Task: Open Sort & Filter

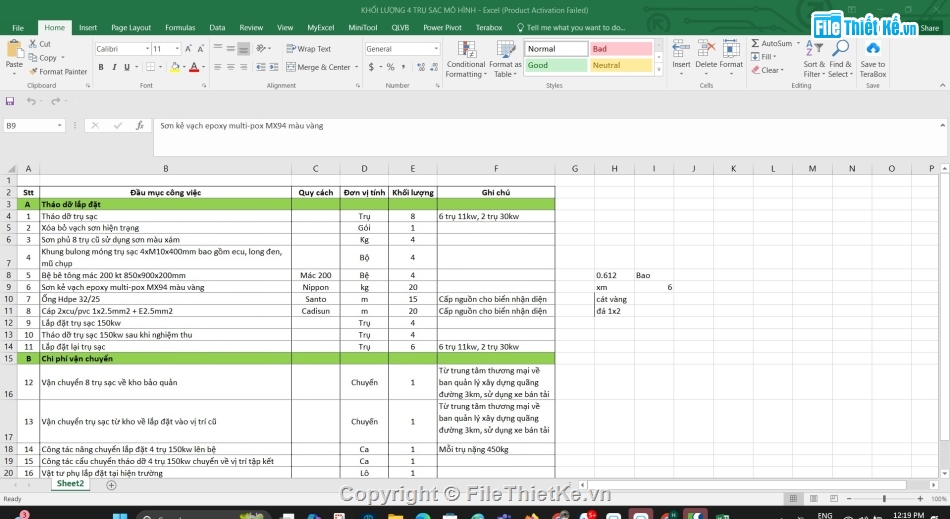Action: (814, 59)
